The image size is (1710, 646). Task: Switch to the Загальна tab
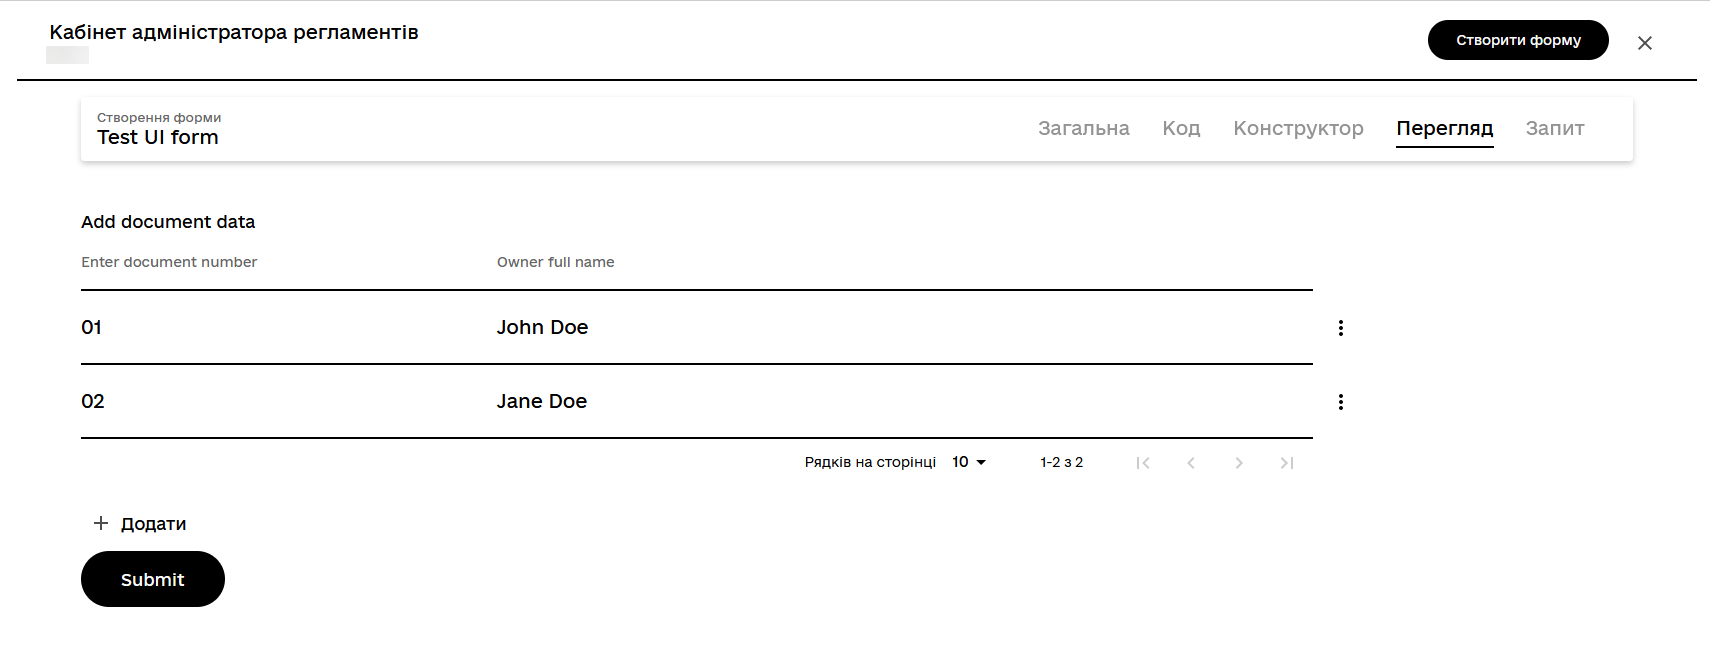1083,128
